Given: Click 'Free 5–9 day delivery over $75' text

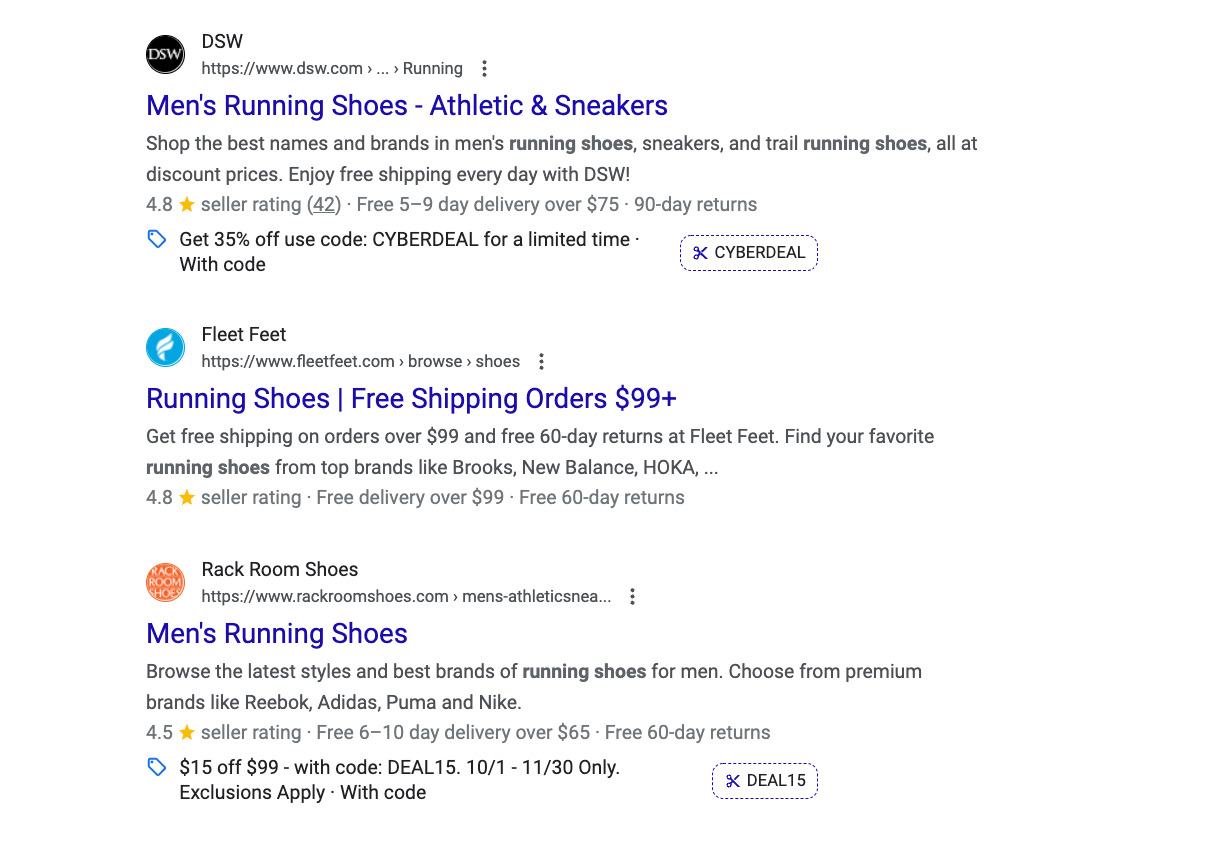Looking at the screenshot, I should tap(488, 205).
